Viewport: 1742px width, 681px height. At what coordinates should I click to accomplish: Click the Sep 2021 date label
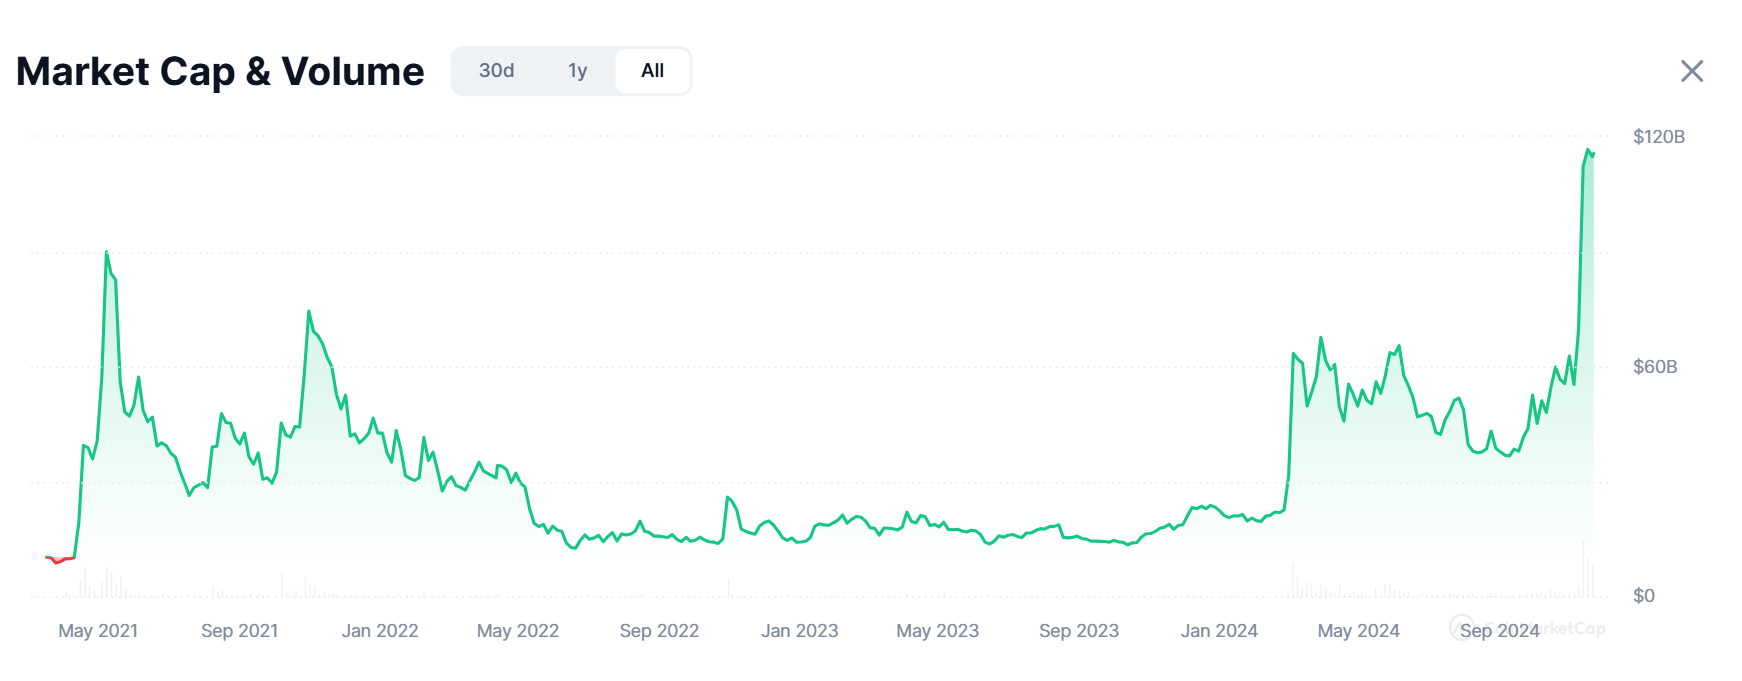(240, 631)
